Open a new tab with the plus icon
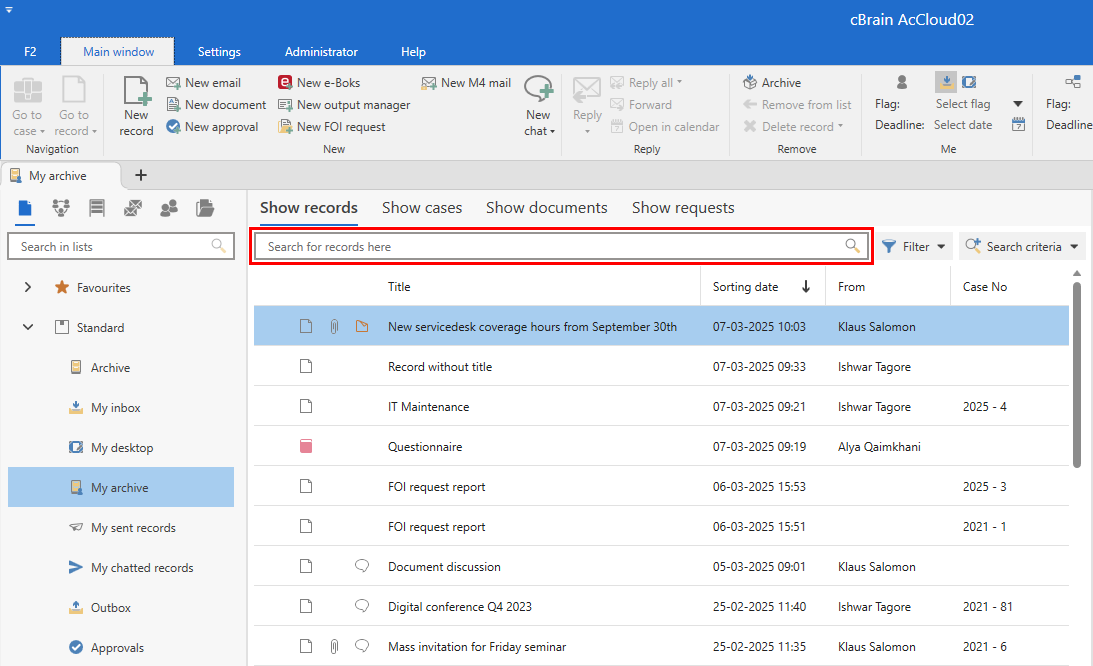Image resolution: width=1093 pixels, height=666 pixels. (141, 175)
